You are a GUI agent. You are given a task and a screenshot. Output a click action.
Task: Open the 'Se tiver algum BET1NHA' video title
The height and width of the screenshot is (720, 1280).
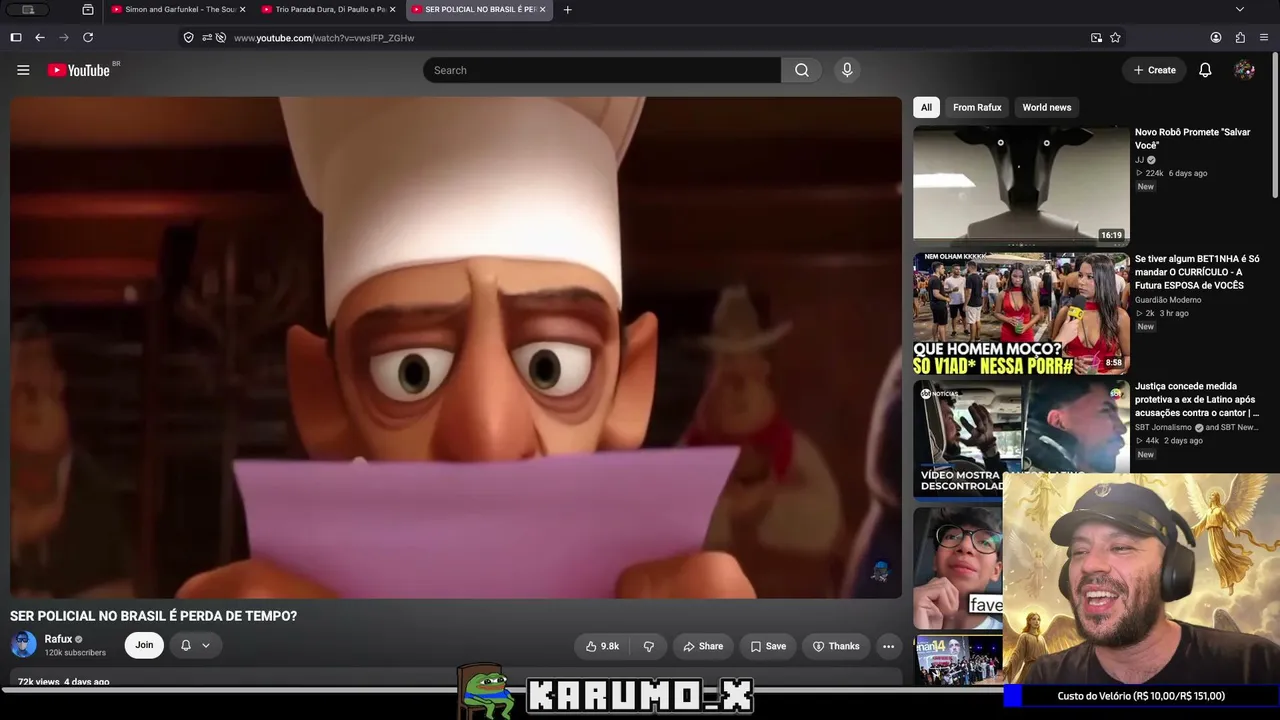pyautogui.click(x=1197, y=272)
